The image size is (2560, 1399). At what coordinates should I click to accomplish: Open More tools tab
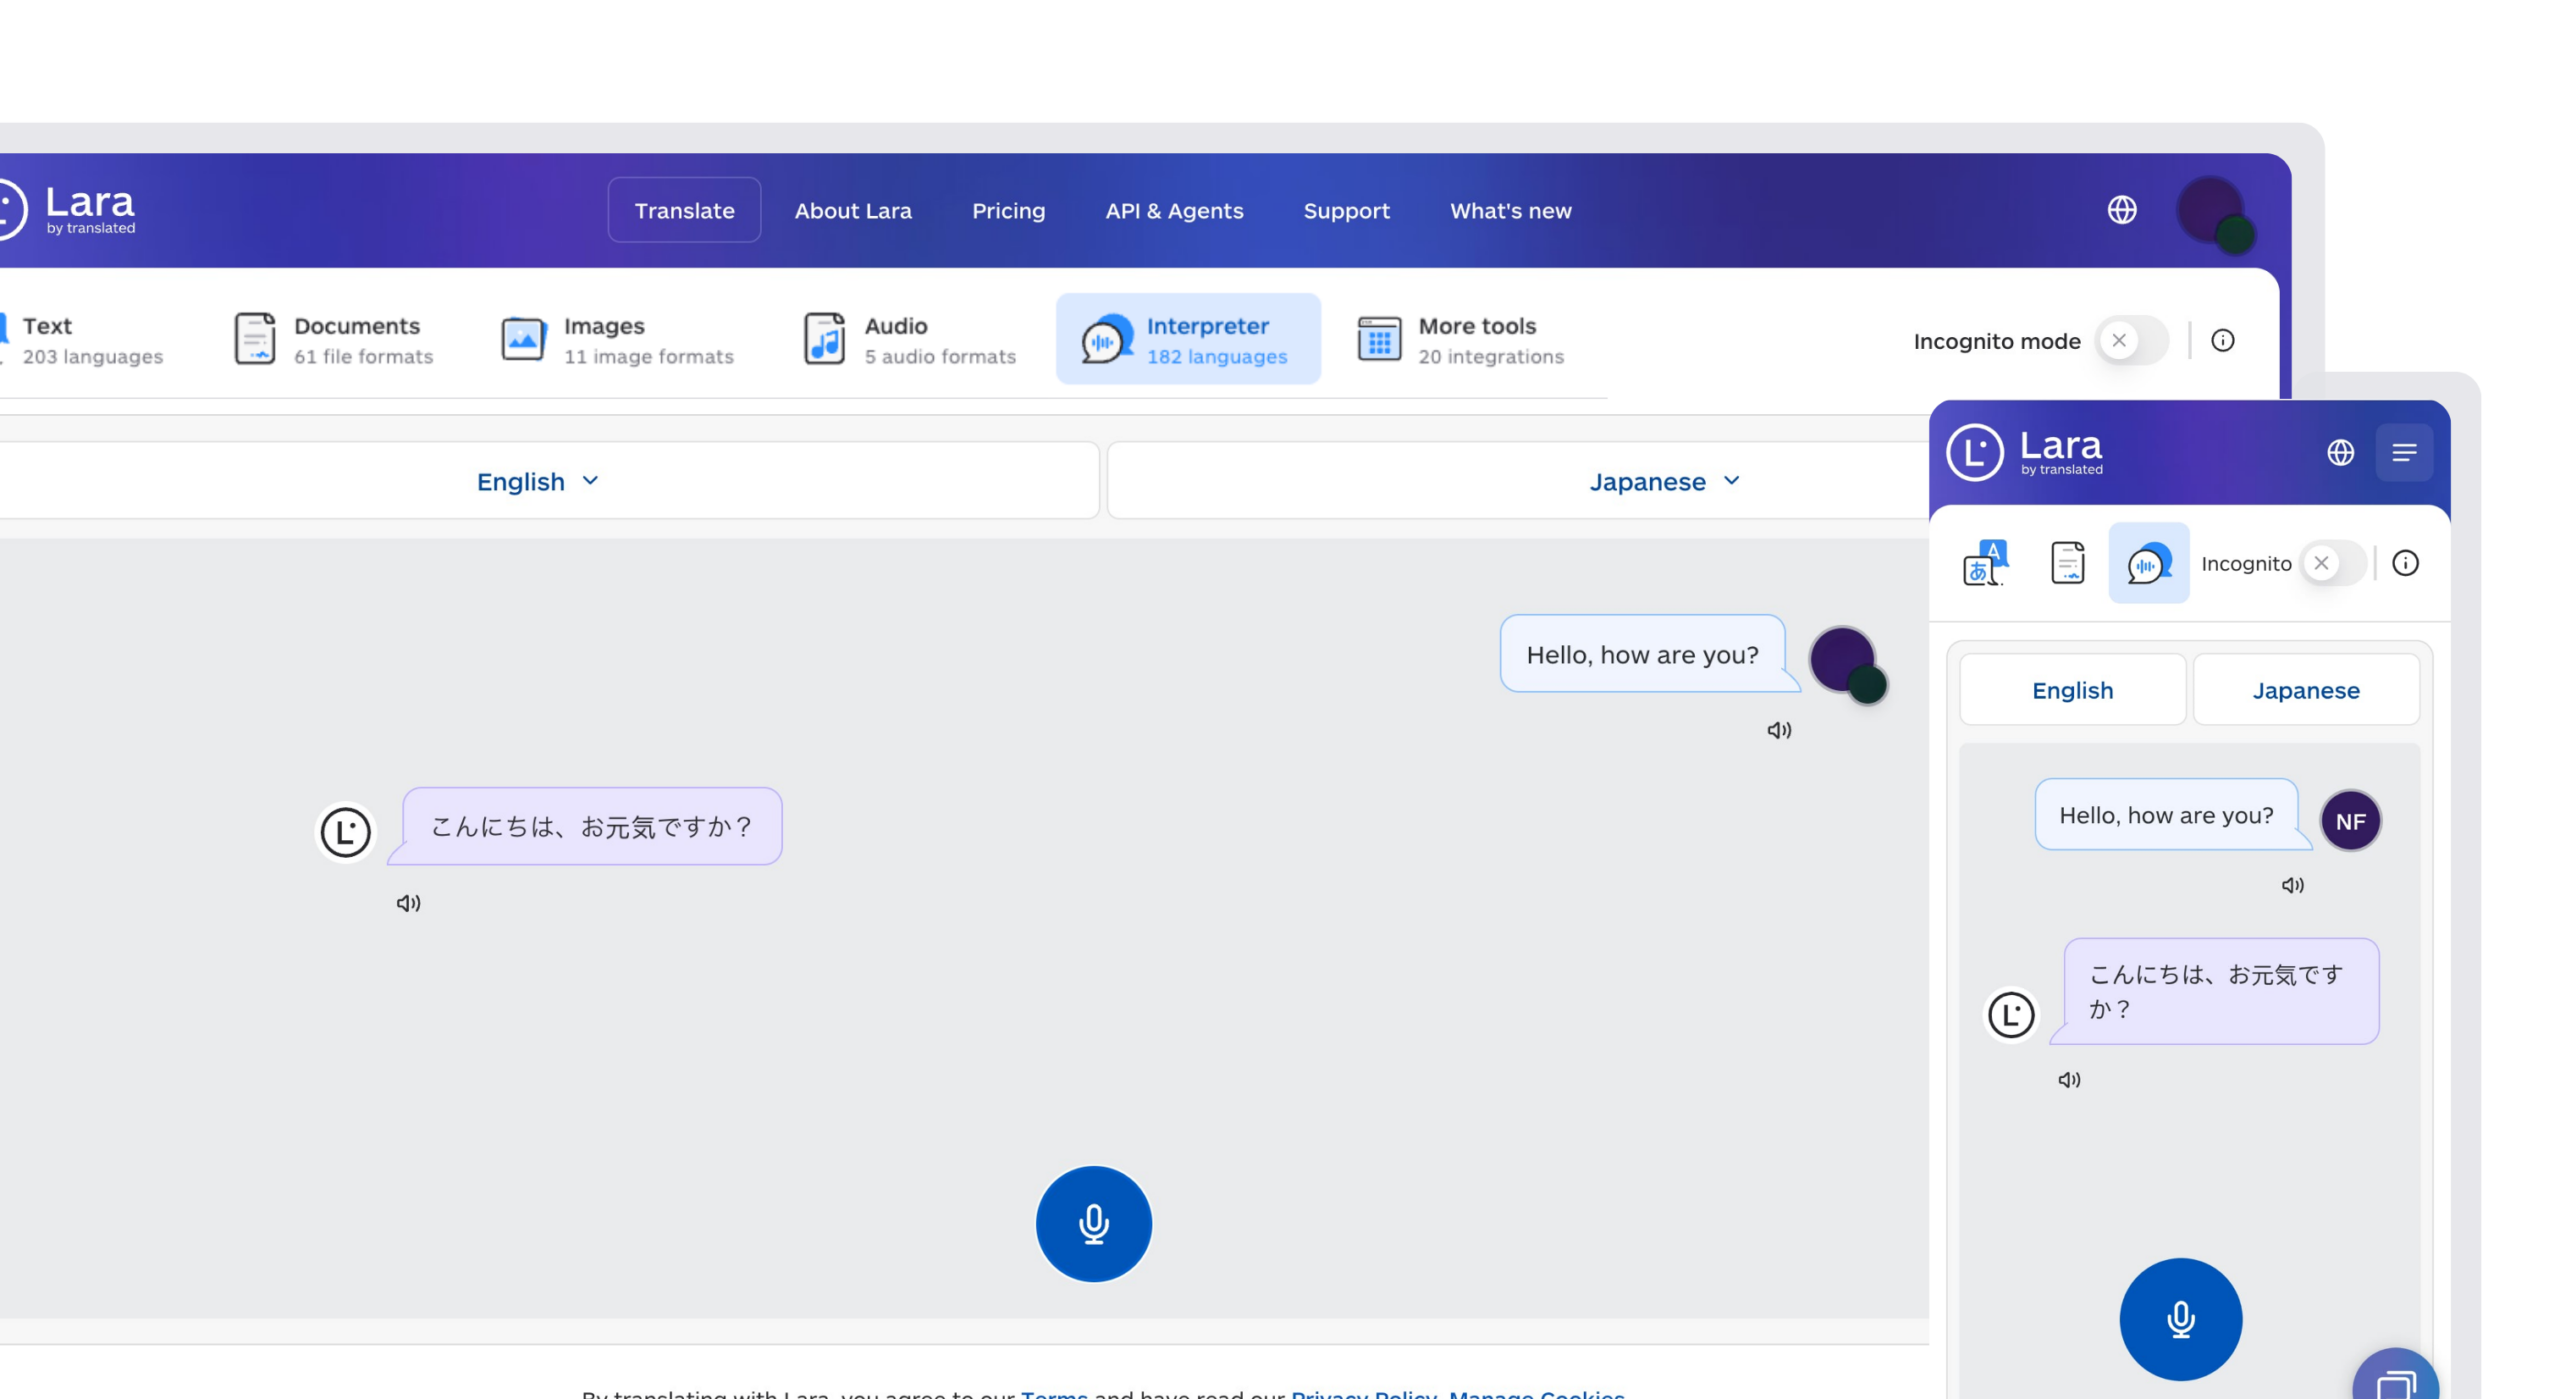(x=1460, y=339)
